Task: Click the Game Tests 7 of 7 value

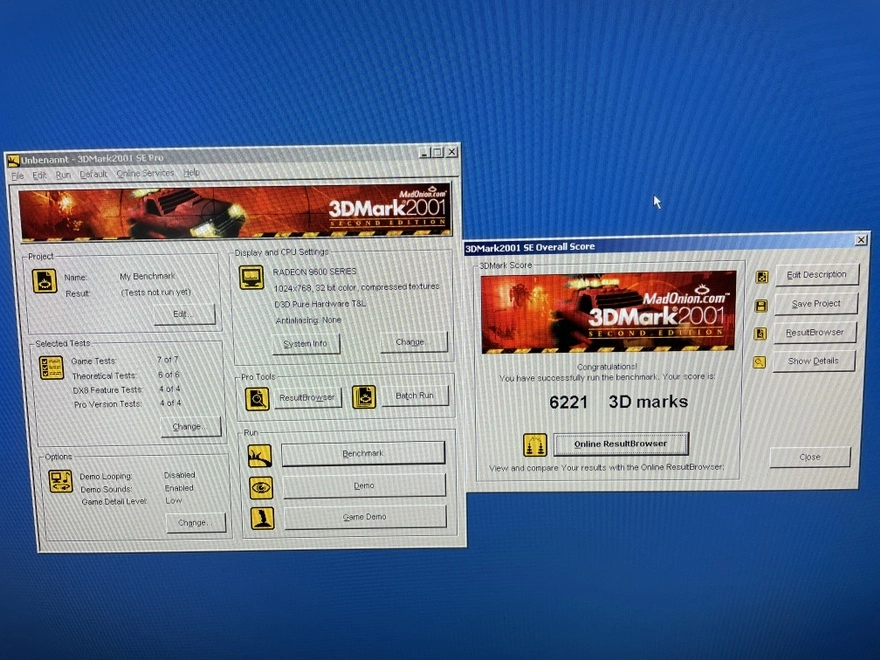Action: point(168,359)
